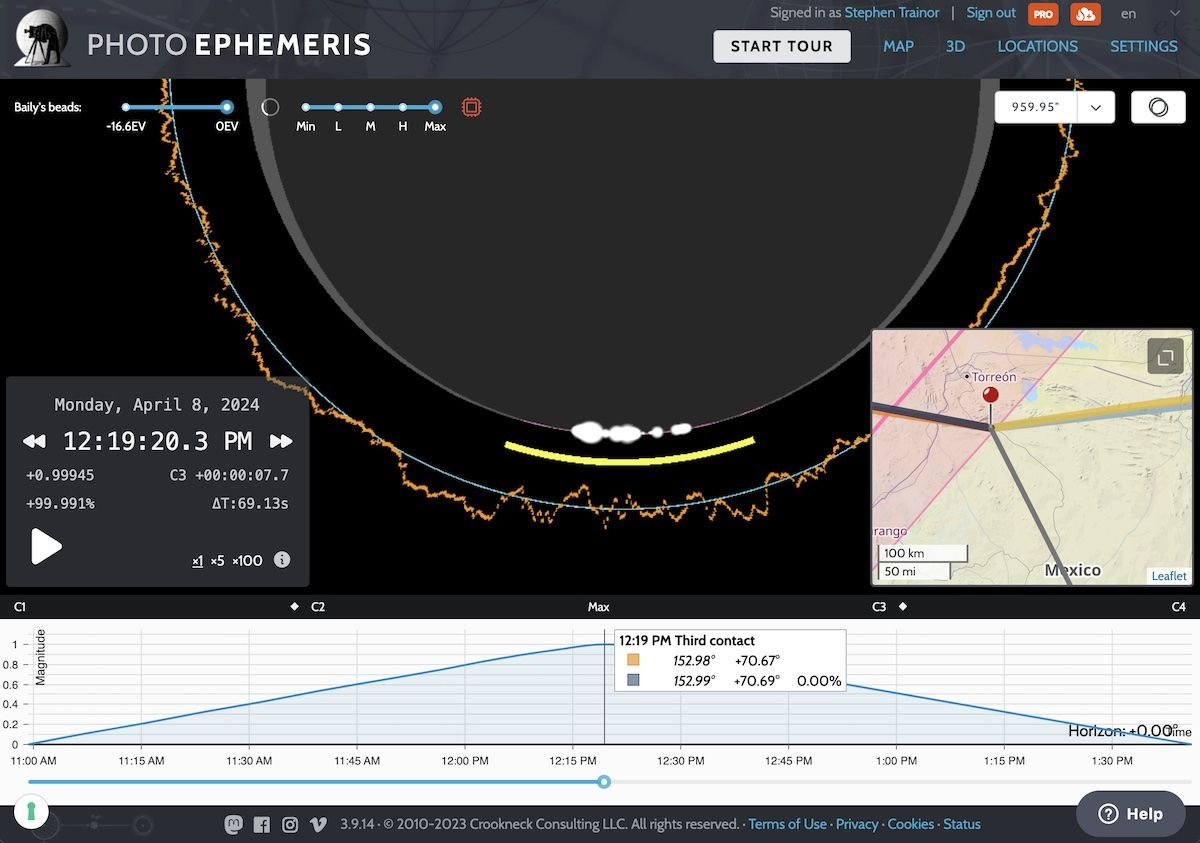Image resolution: width=1200 pixels, height=843 pixels.
Task: Set Baily's beads detail to Max
Action: point(435,107)
